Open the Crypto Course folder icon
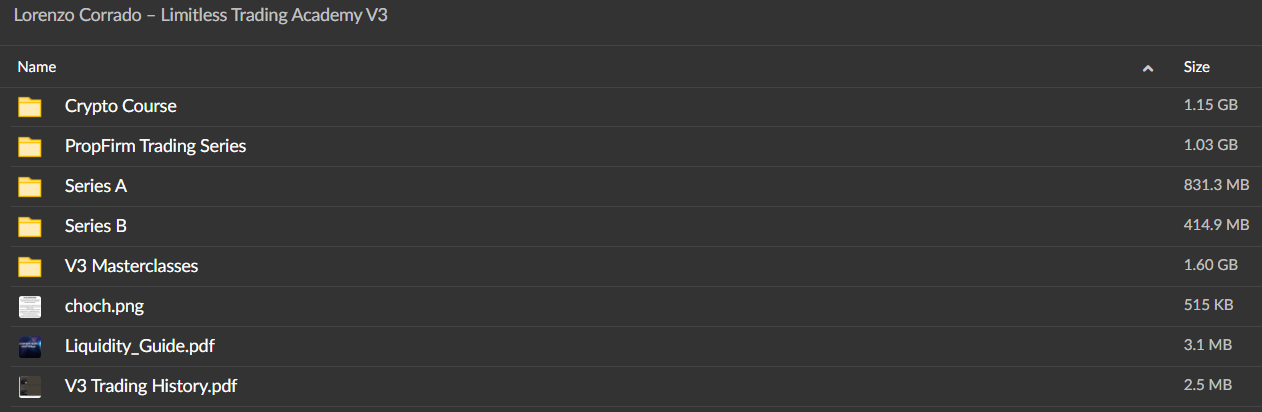The height and width of the screenshot is (412, 1262). pyautogui.click(x=30, y=107)
